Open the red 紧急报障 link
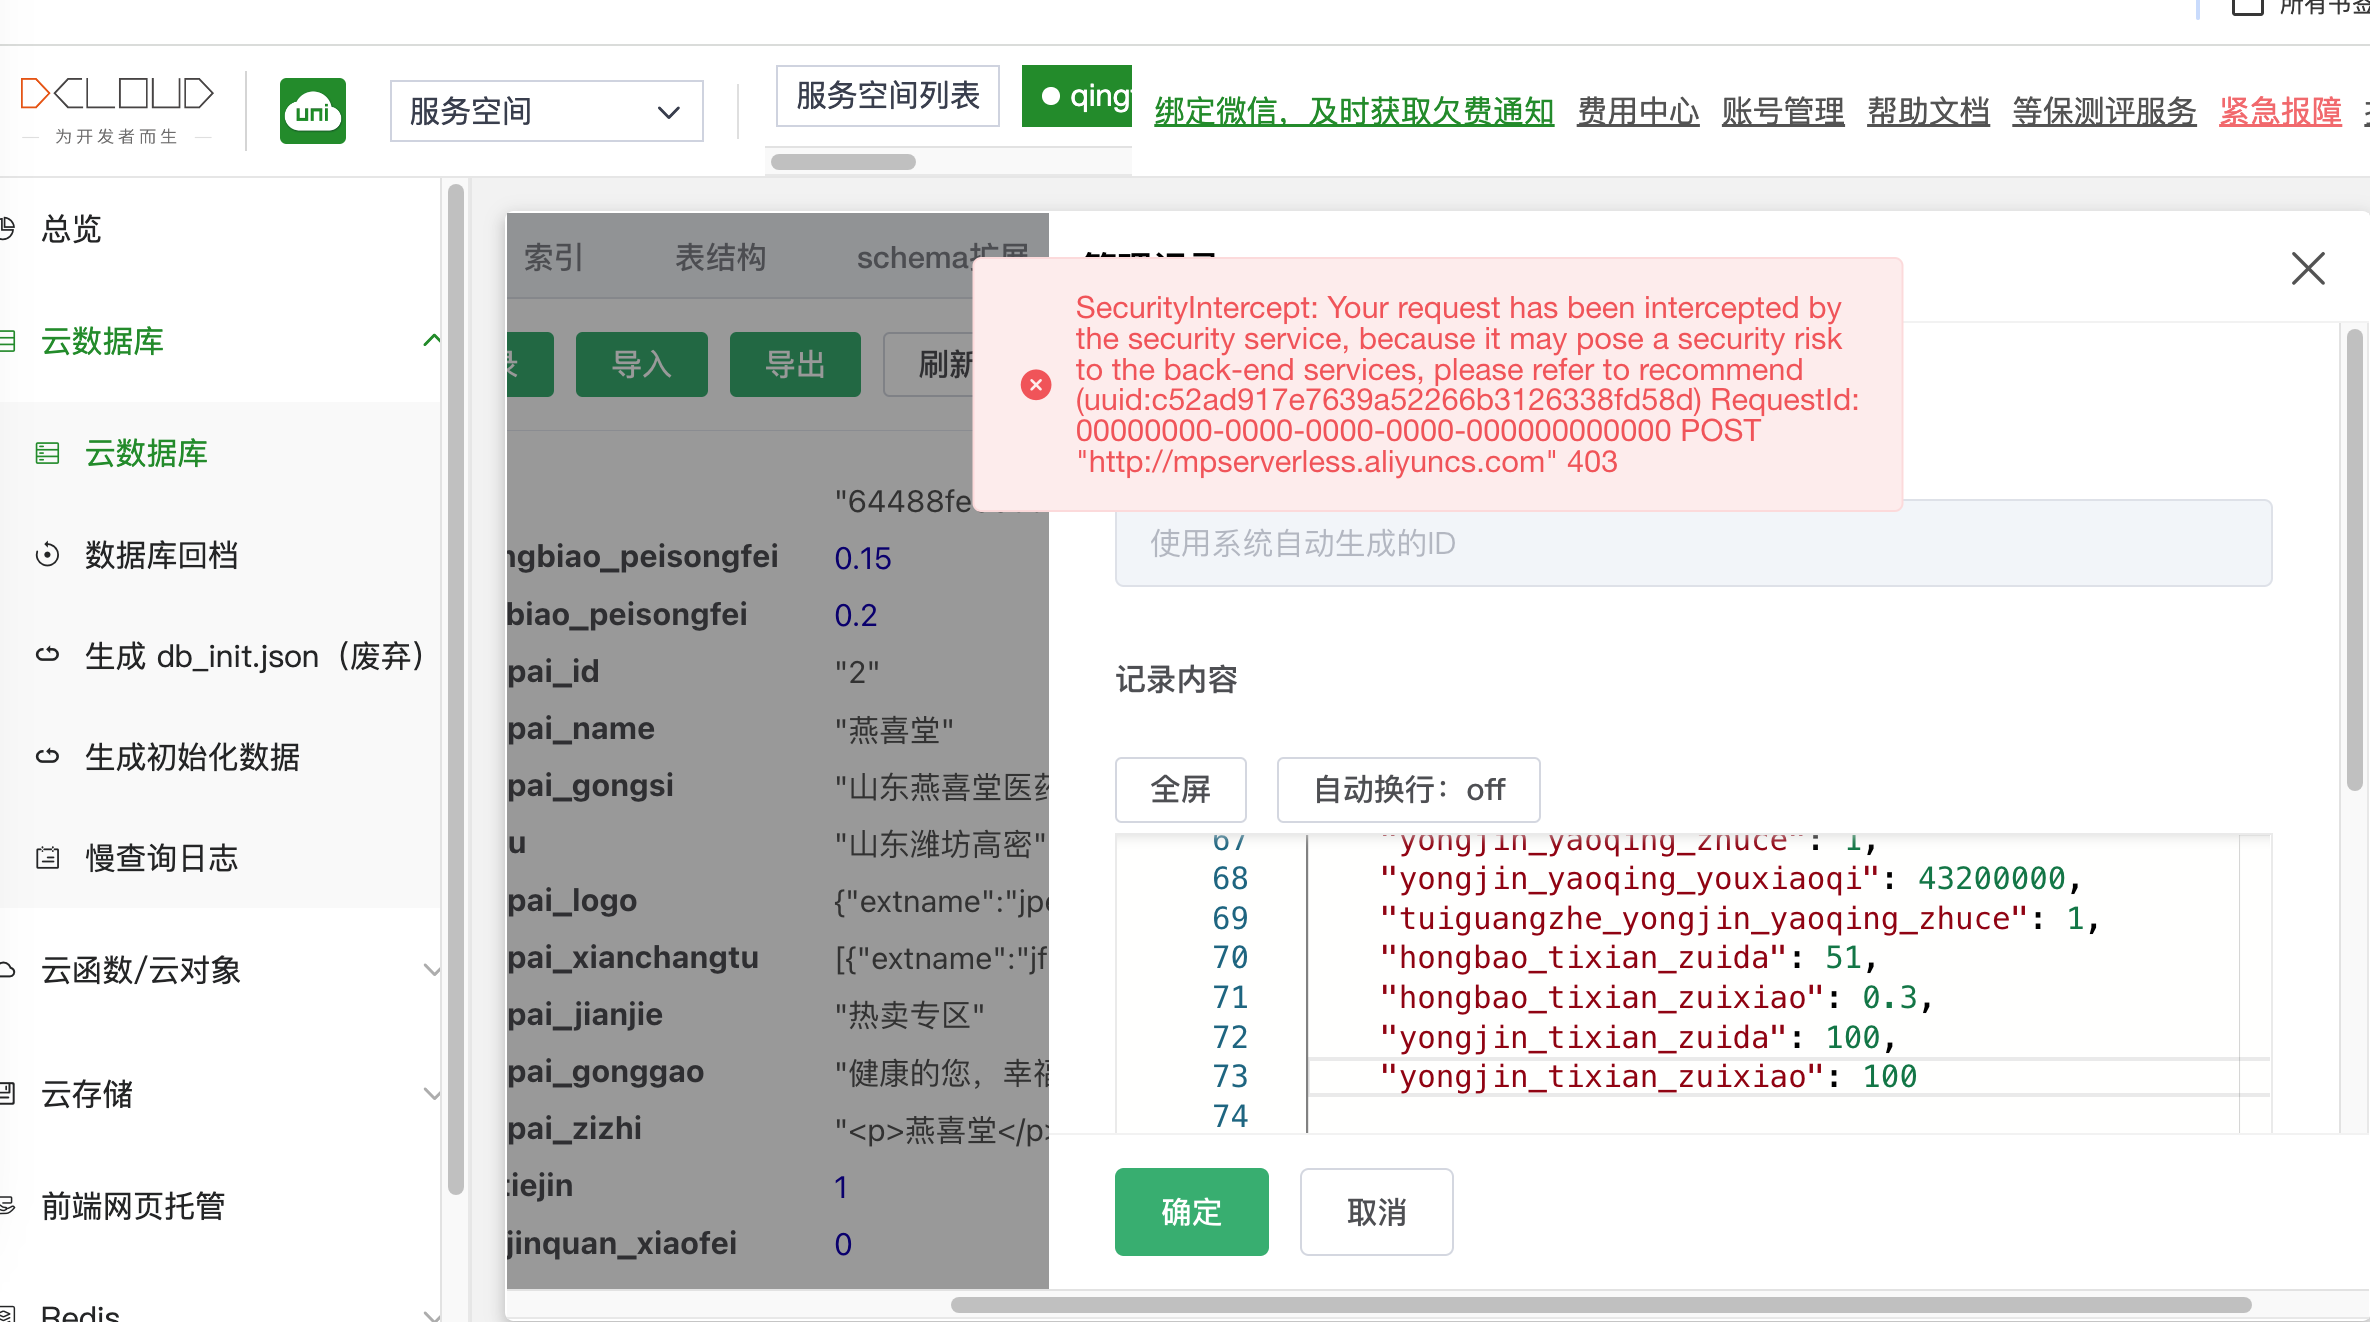 pos(2280,111)
